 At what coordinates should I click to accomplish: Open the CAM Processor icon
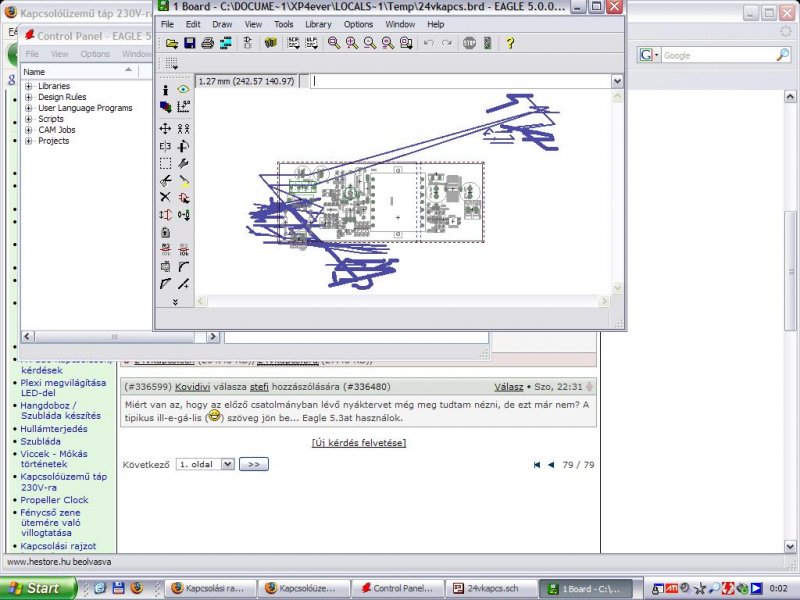point(225,43)
